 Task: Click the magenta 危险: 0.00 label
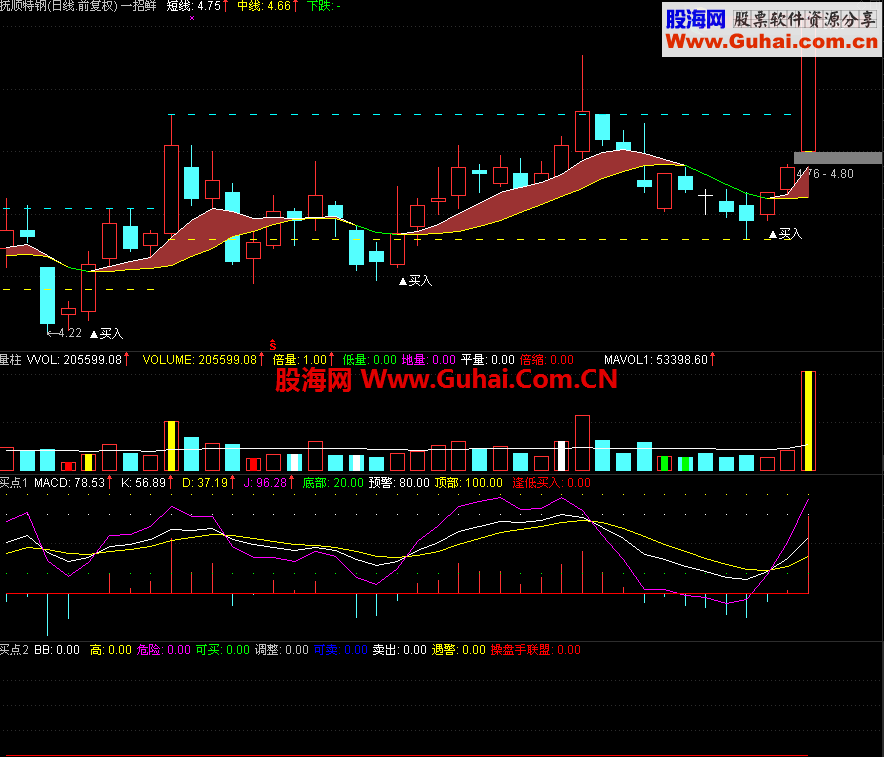pos(163,650)
